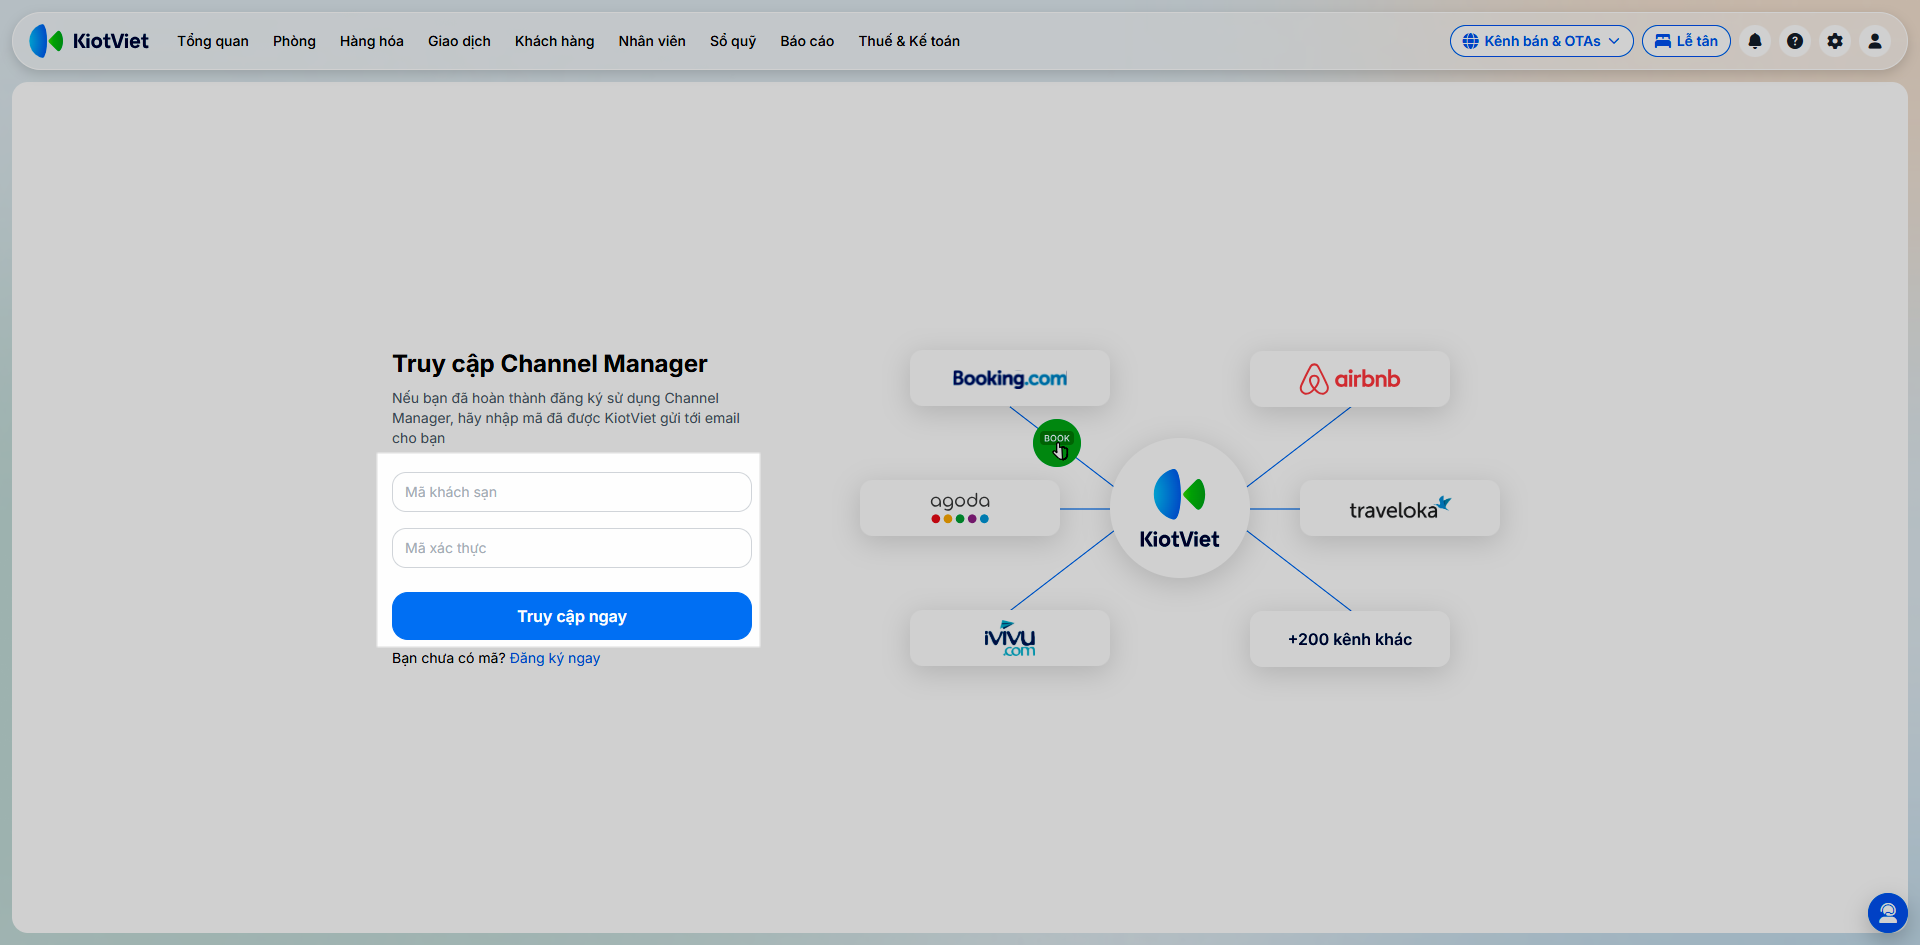Open the Phòng menu

[294, 41]
